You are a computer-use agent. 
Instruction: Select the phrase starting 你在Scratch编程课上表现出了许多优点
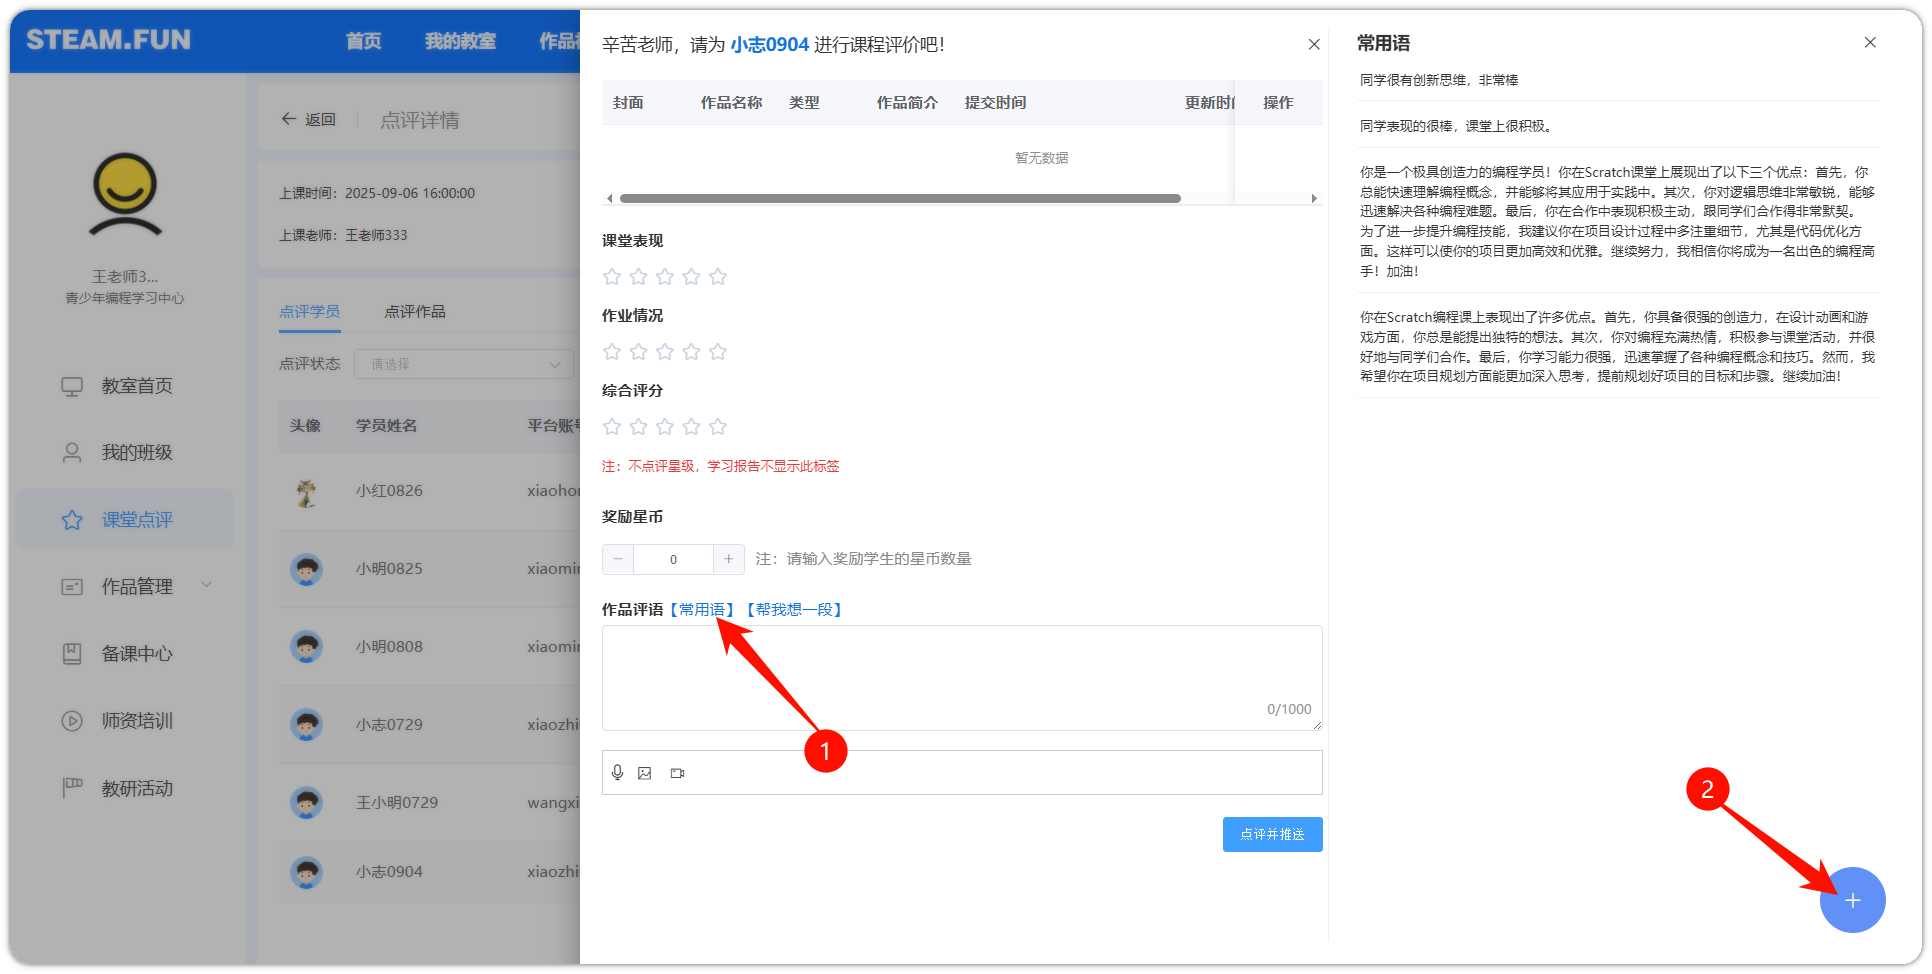click(1617, 346)
